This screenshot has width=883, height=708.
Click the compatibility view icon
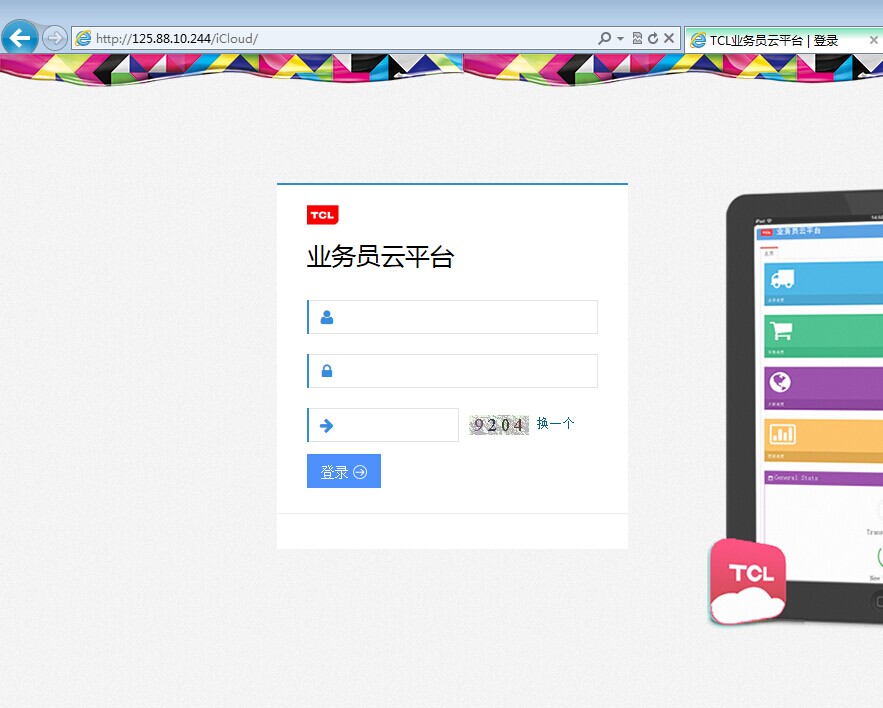pyautogui.click(x=637, y=38)
